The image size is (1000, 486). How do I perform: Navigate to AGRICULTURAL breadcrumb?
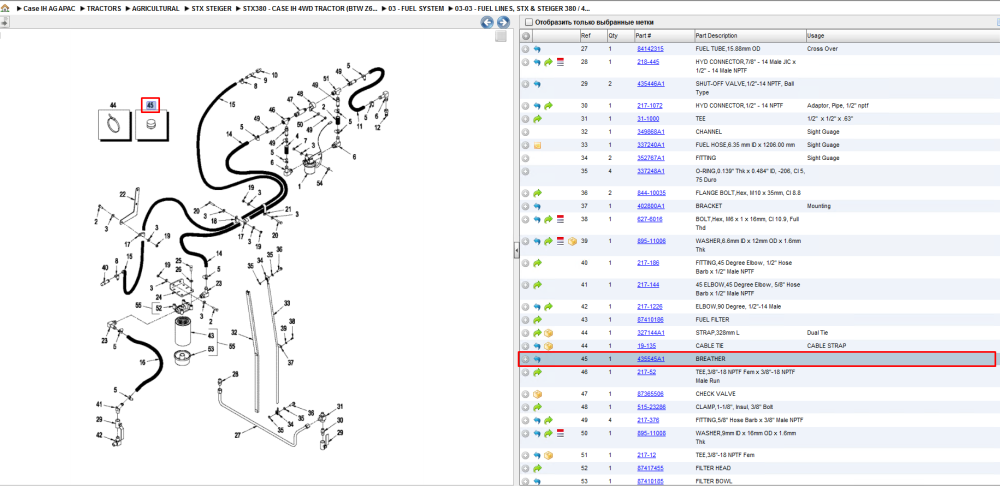click(156, 8)
